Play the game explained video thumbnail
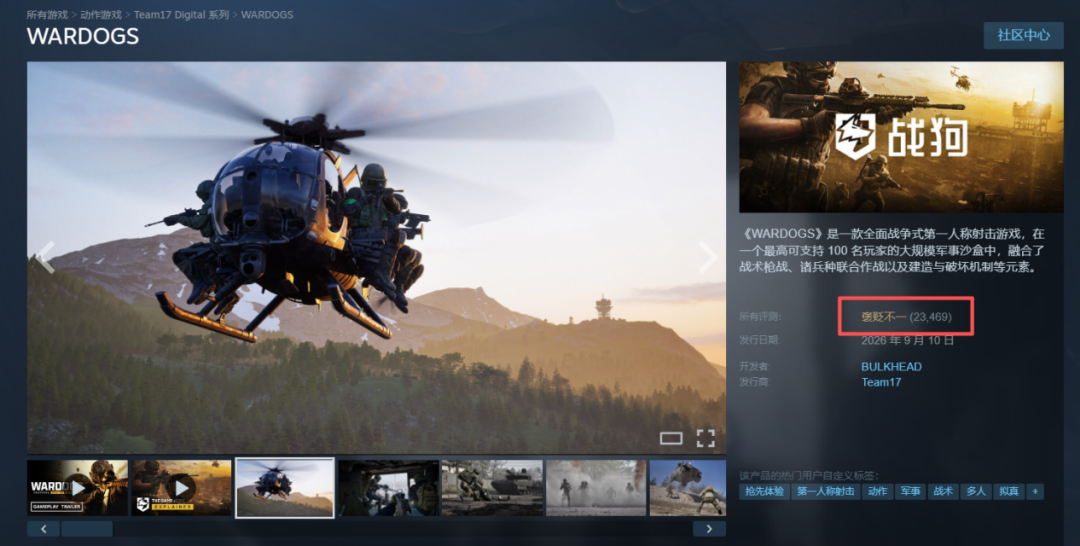This screenshot has width=1080, height=546. click(x=181, y=487)
